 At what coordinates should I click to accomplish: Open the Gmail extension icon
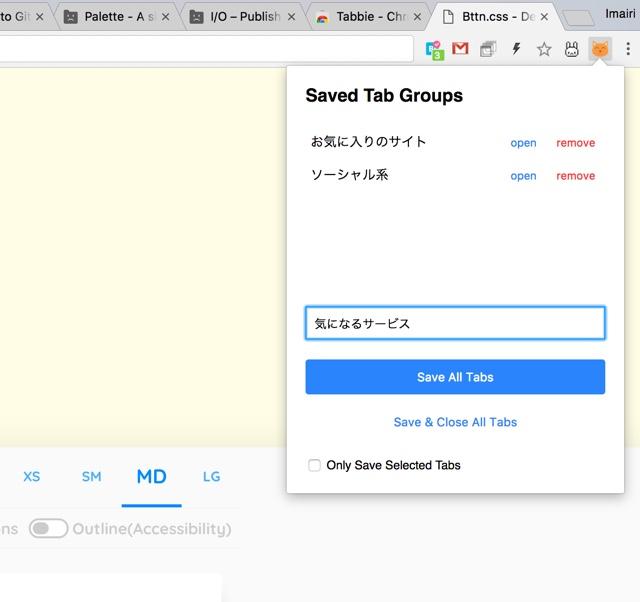pos(460,49)
